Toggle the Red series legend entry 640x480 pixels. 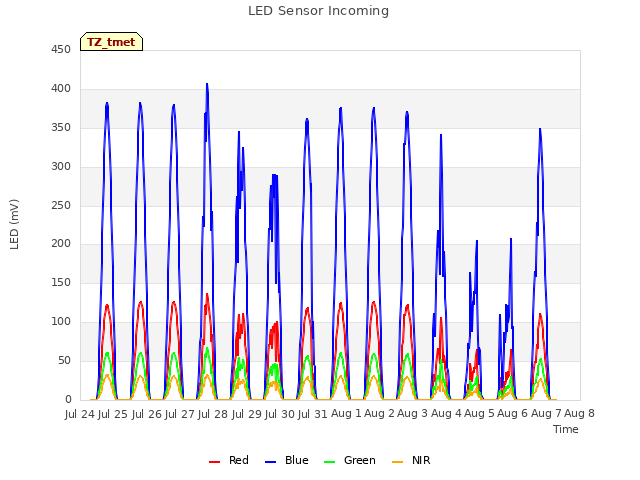229,460
